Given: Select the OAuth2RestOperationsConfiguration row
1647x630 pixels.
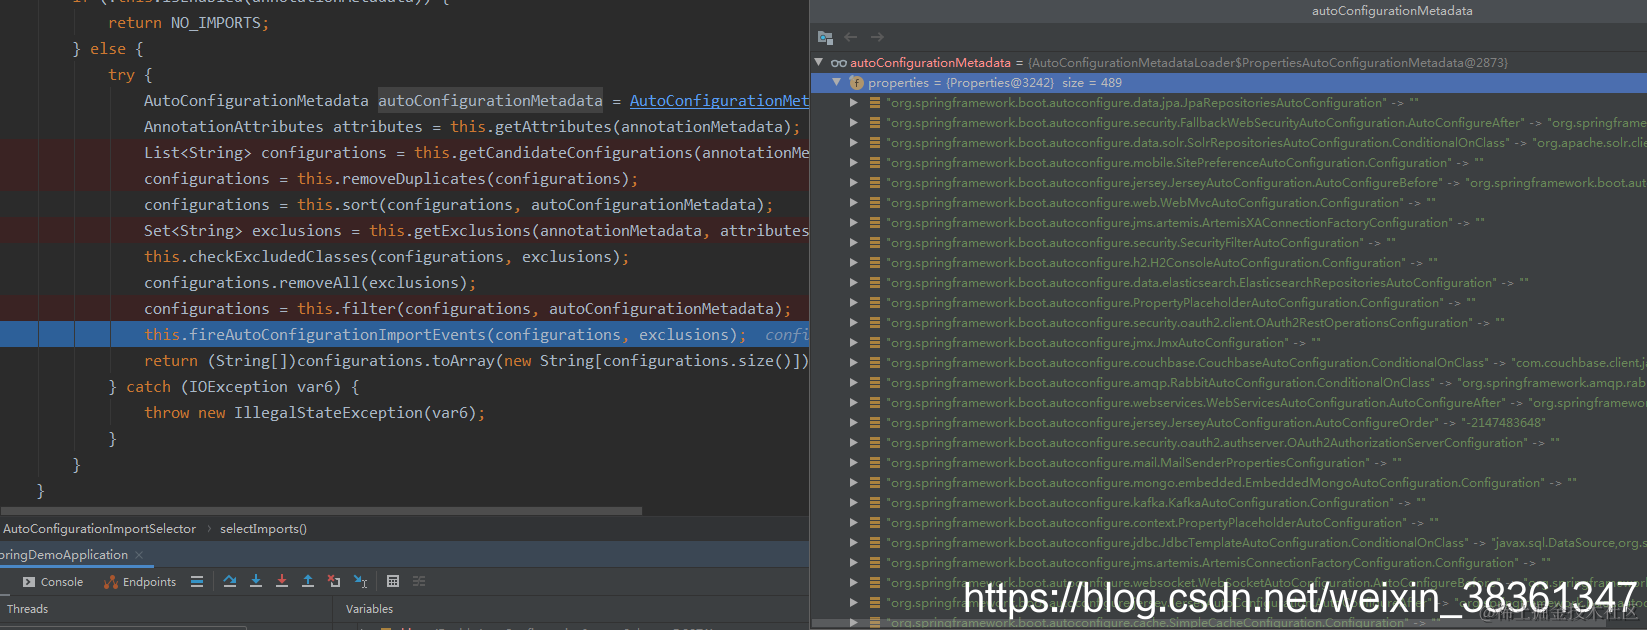Looking at the screenshot, I should (1229, 323).
